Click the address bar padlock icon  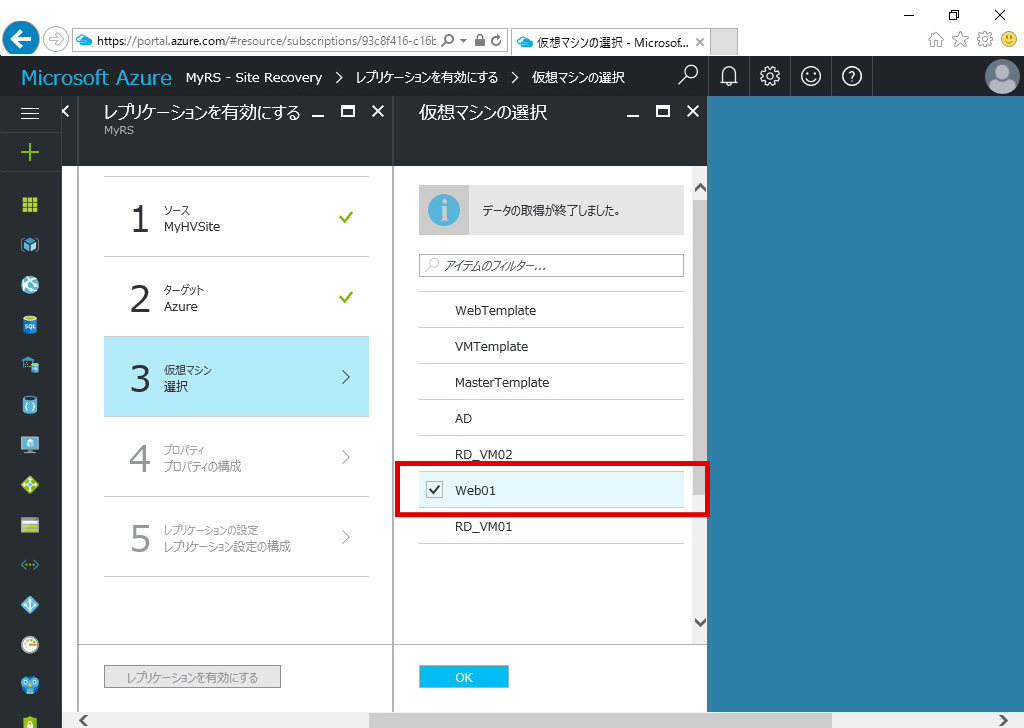click(479, 40)
